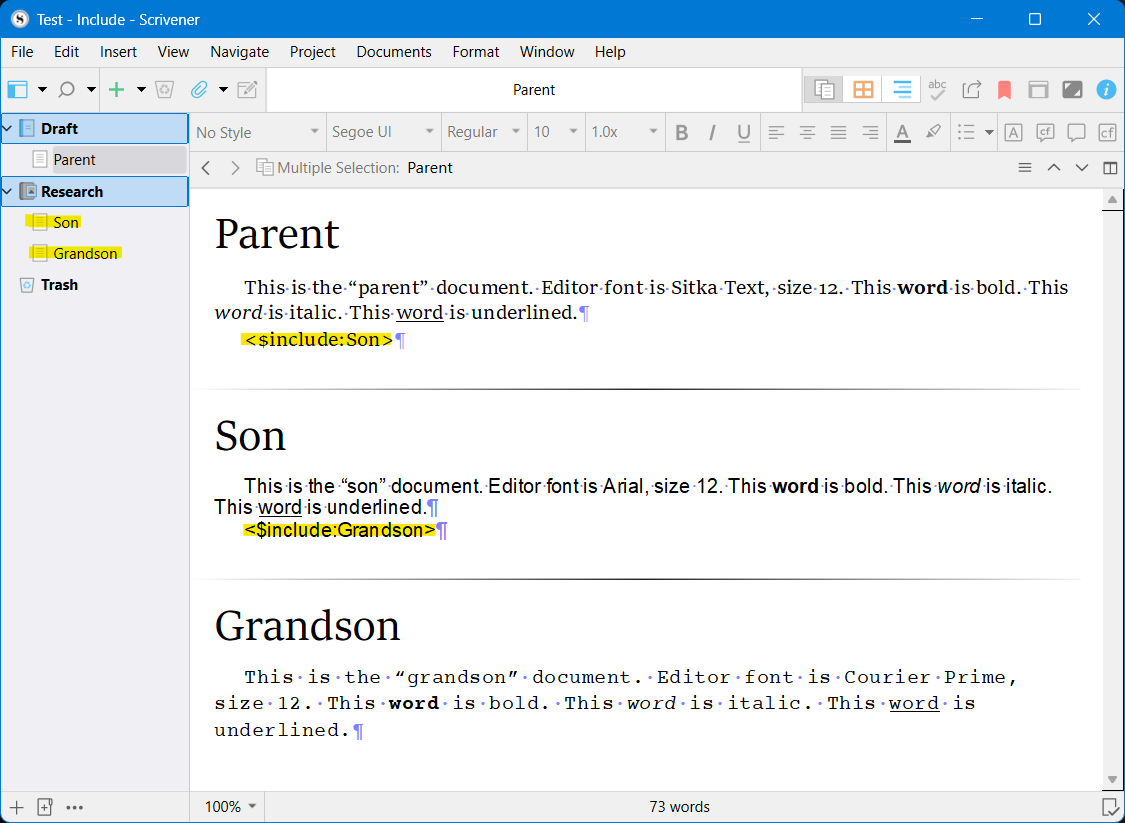
Task: Click the text highlight marker icon
Action: 933,132
